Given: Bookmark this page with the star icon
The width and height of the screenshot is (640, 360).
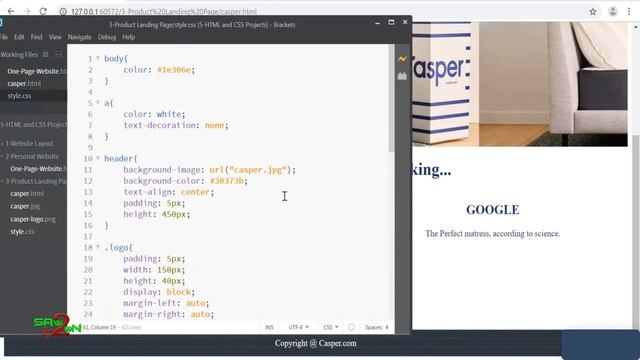Looking at the screenshot, I should [593, 12].
